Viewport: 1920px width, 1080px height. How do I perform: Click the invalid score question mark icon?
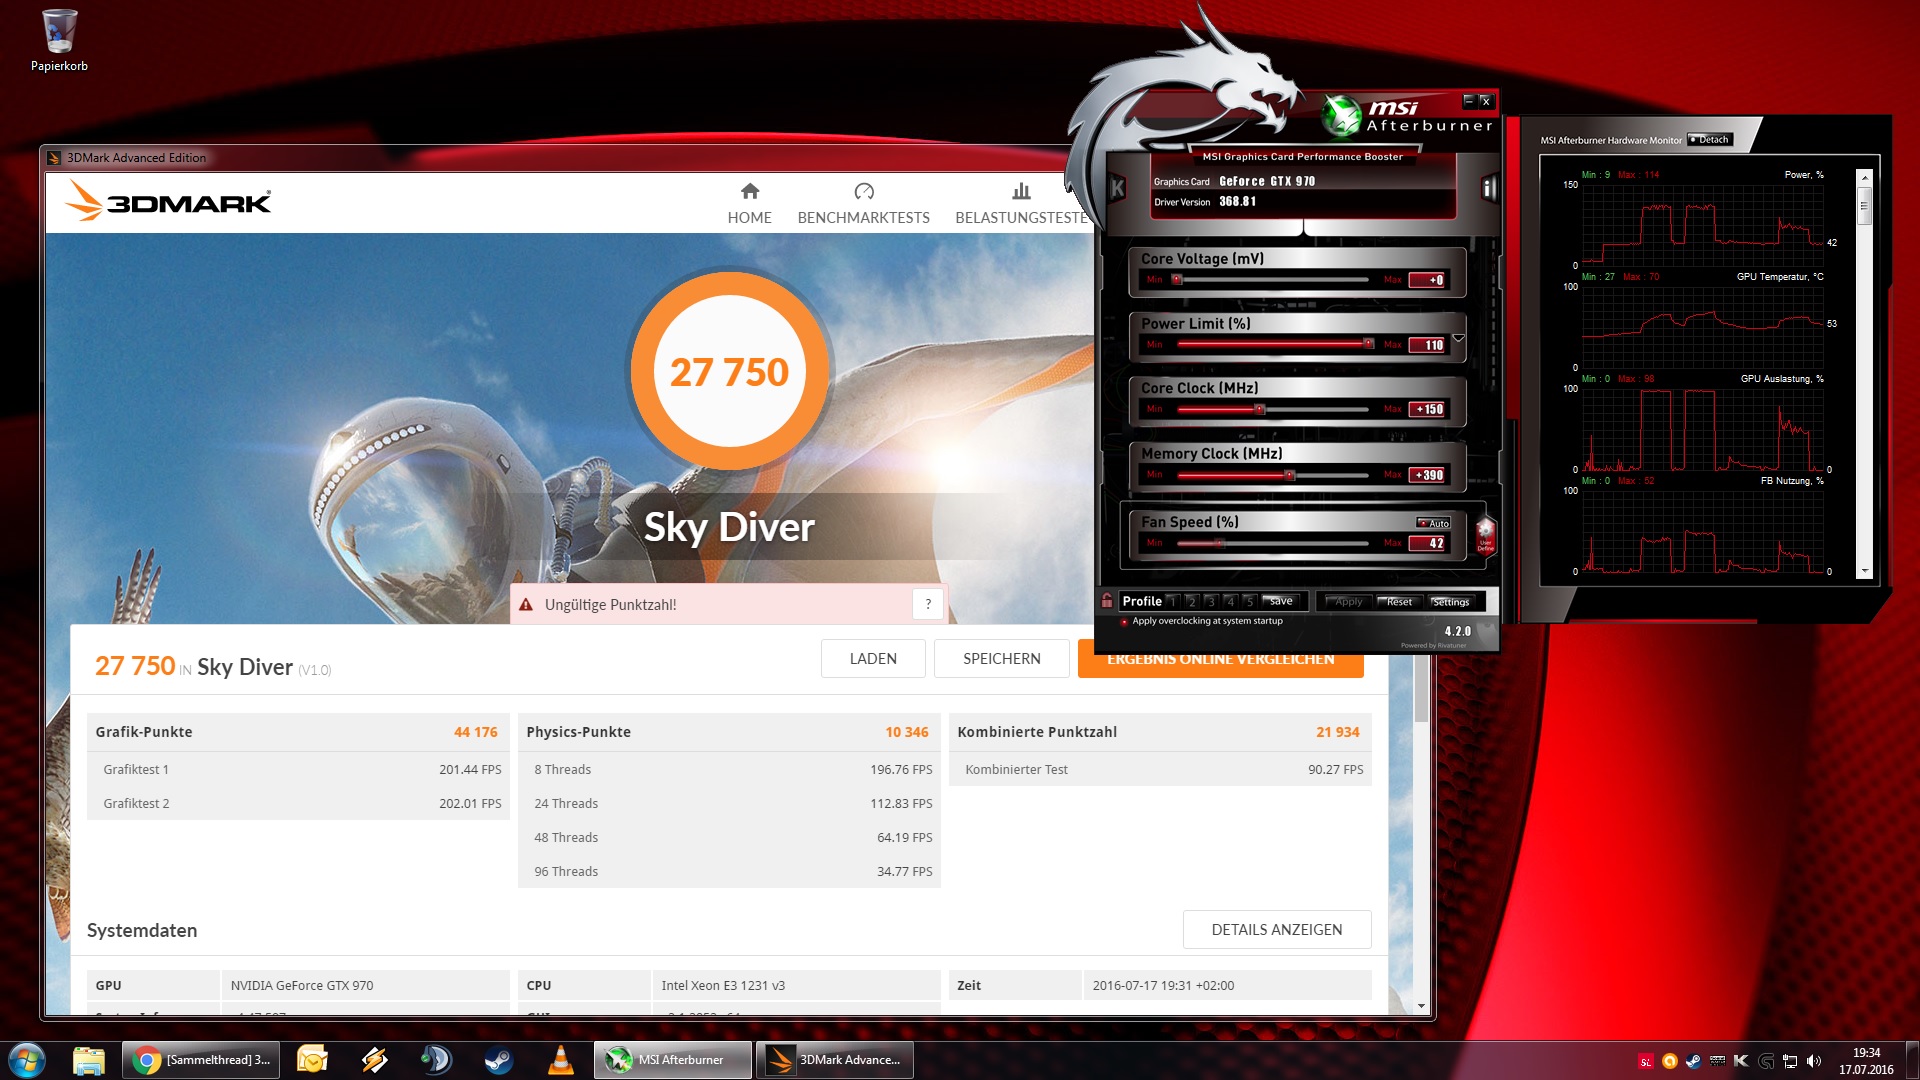[928, 604]
